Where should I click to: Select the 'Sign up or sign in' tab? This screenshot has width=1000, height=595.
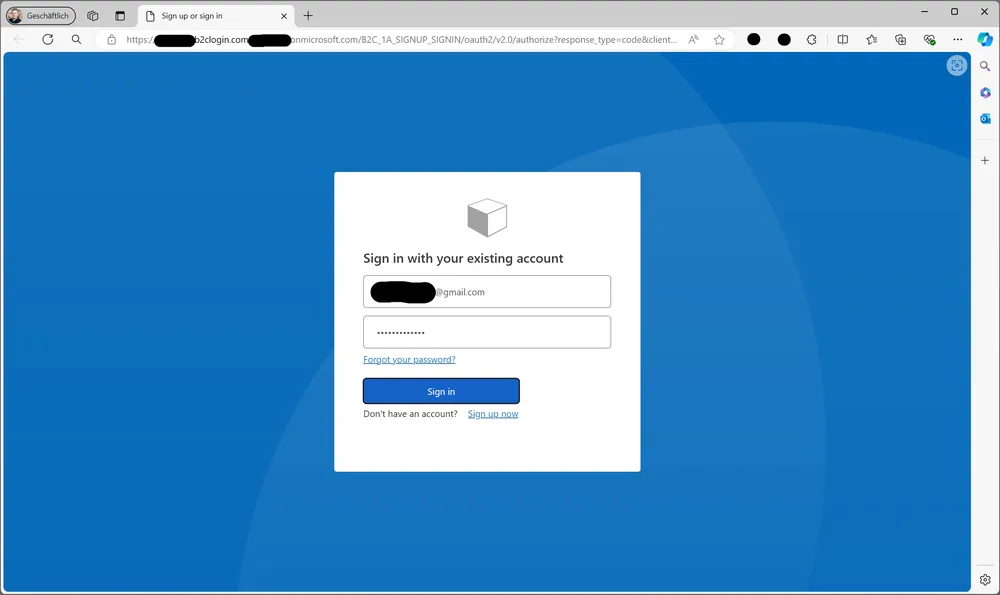point(210,16)
